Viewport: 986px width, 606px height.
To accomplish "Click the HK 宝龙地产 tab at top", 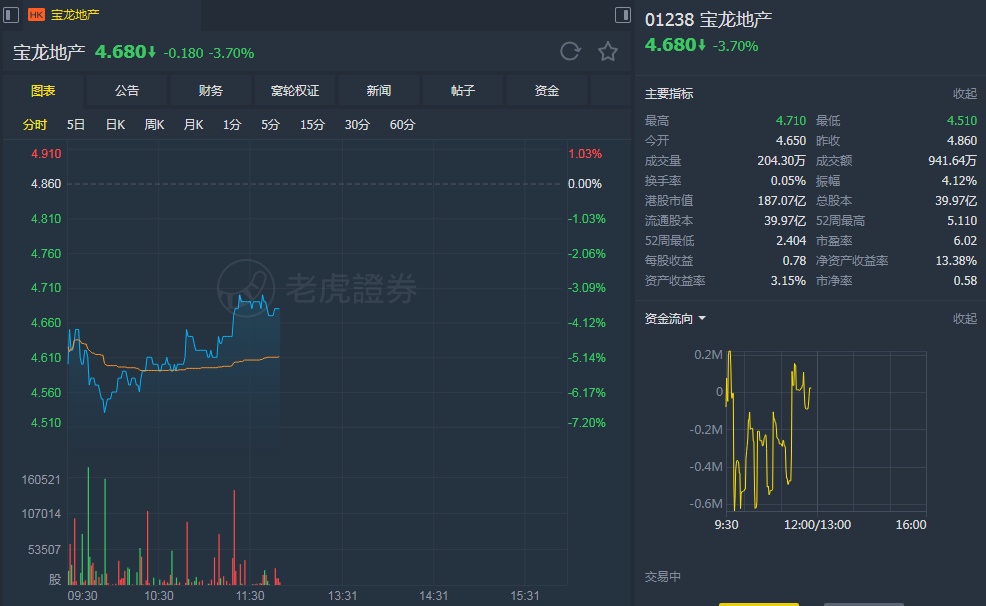I will pyautogui.click(x=64, y=15).
